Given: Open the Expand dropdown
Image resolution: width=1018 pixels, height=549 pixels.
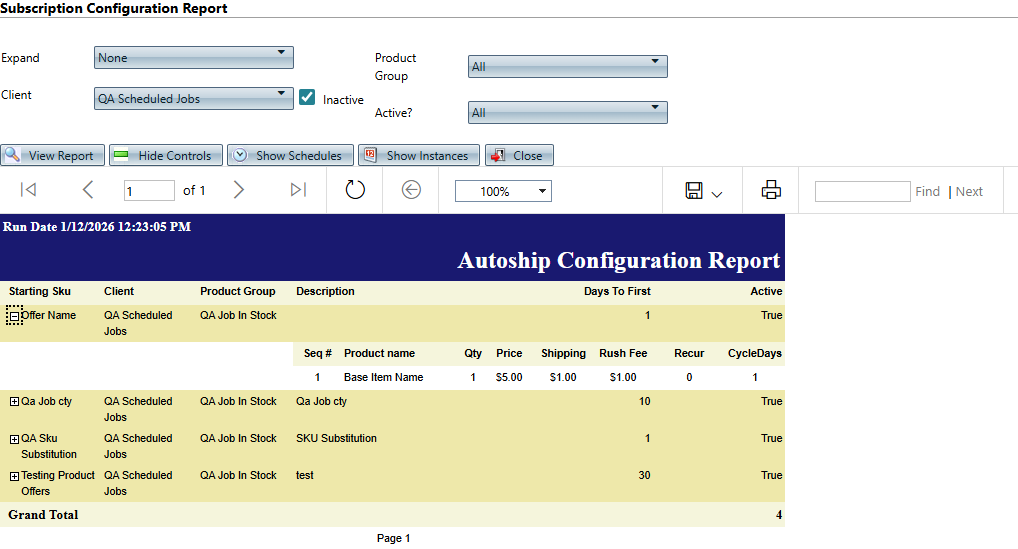Looking at the screenshot, I should [193, 57].
